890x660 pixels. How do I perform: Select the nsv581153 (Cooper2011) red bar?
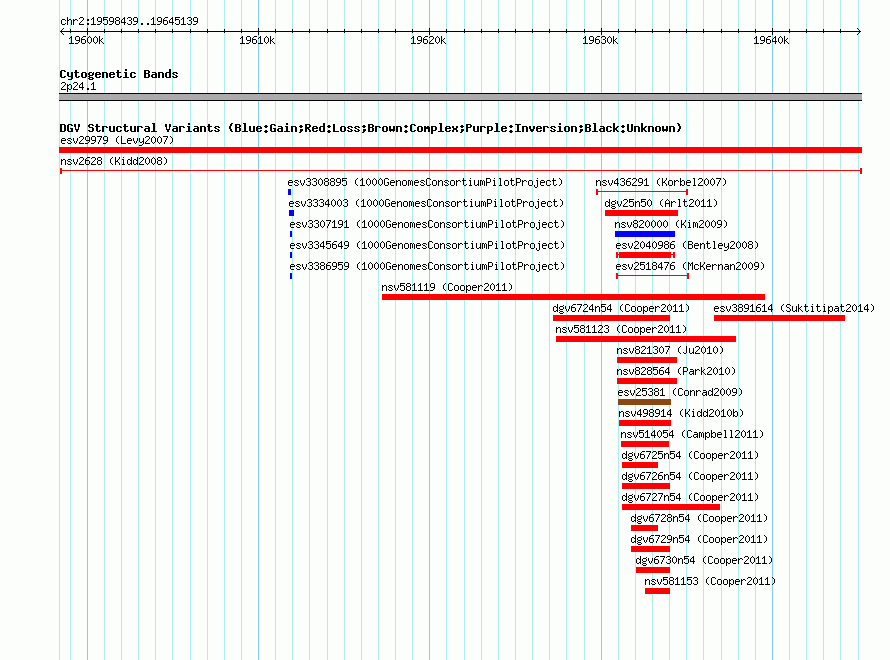coord(657,591)
